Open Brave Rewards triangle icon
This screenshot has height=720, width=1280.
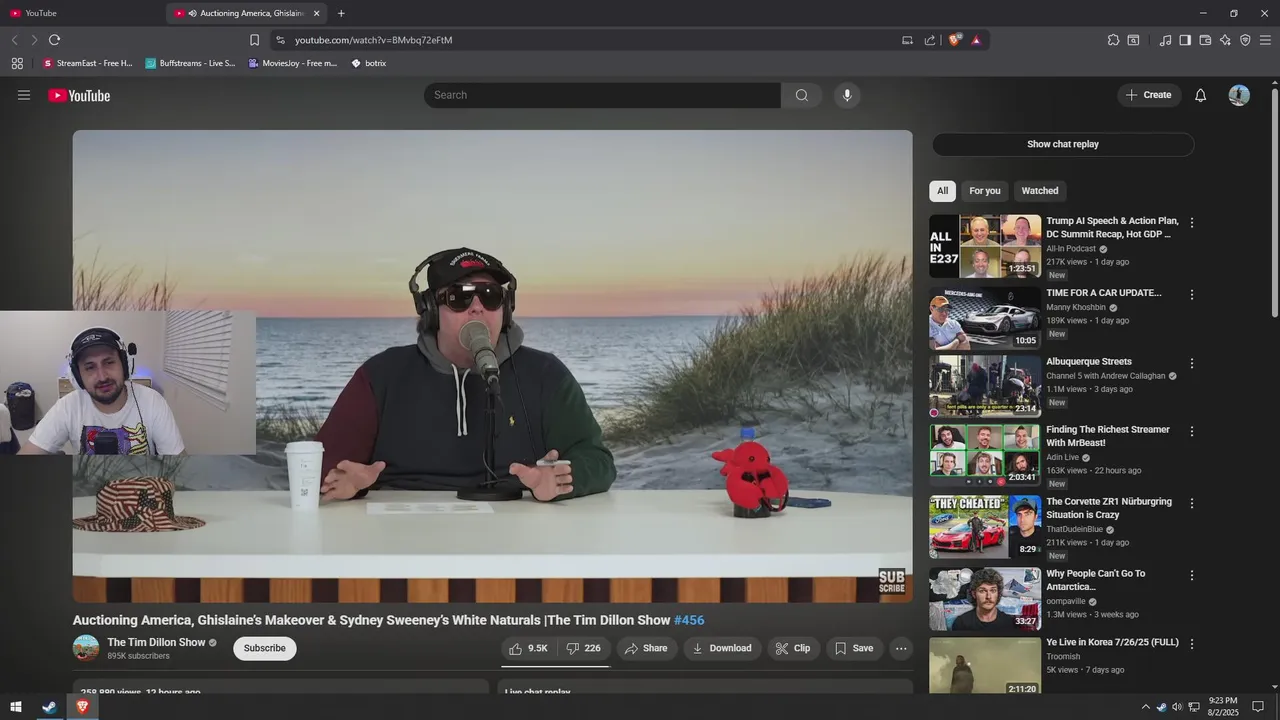[x=976, y=40]
